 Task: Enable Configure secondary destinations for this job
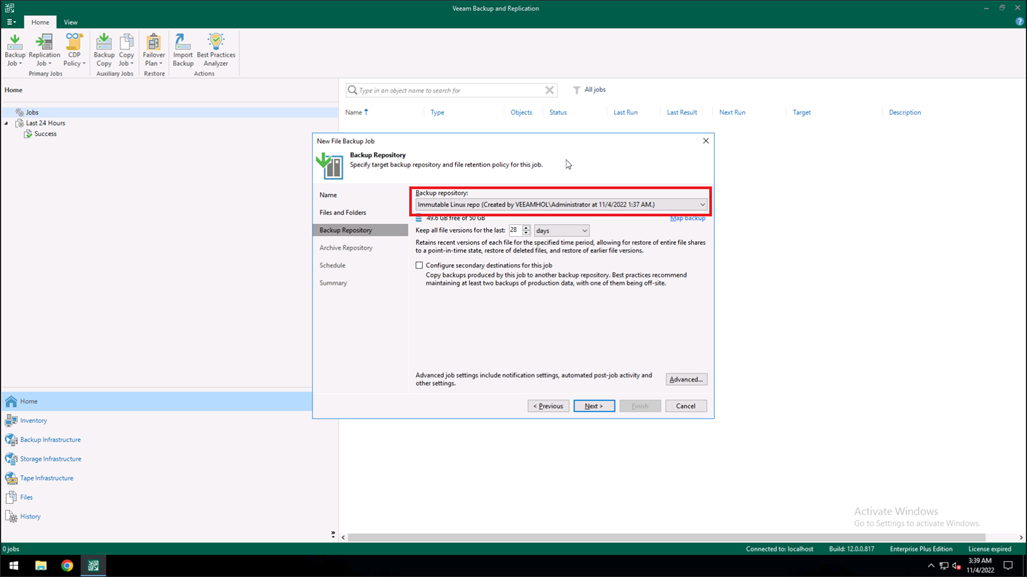point(419,265)
